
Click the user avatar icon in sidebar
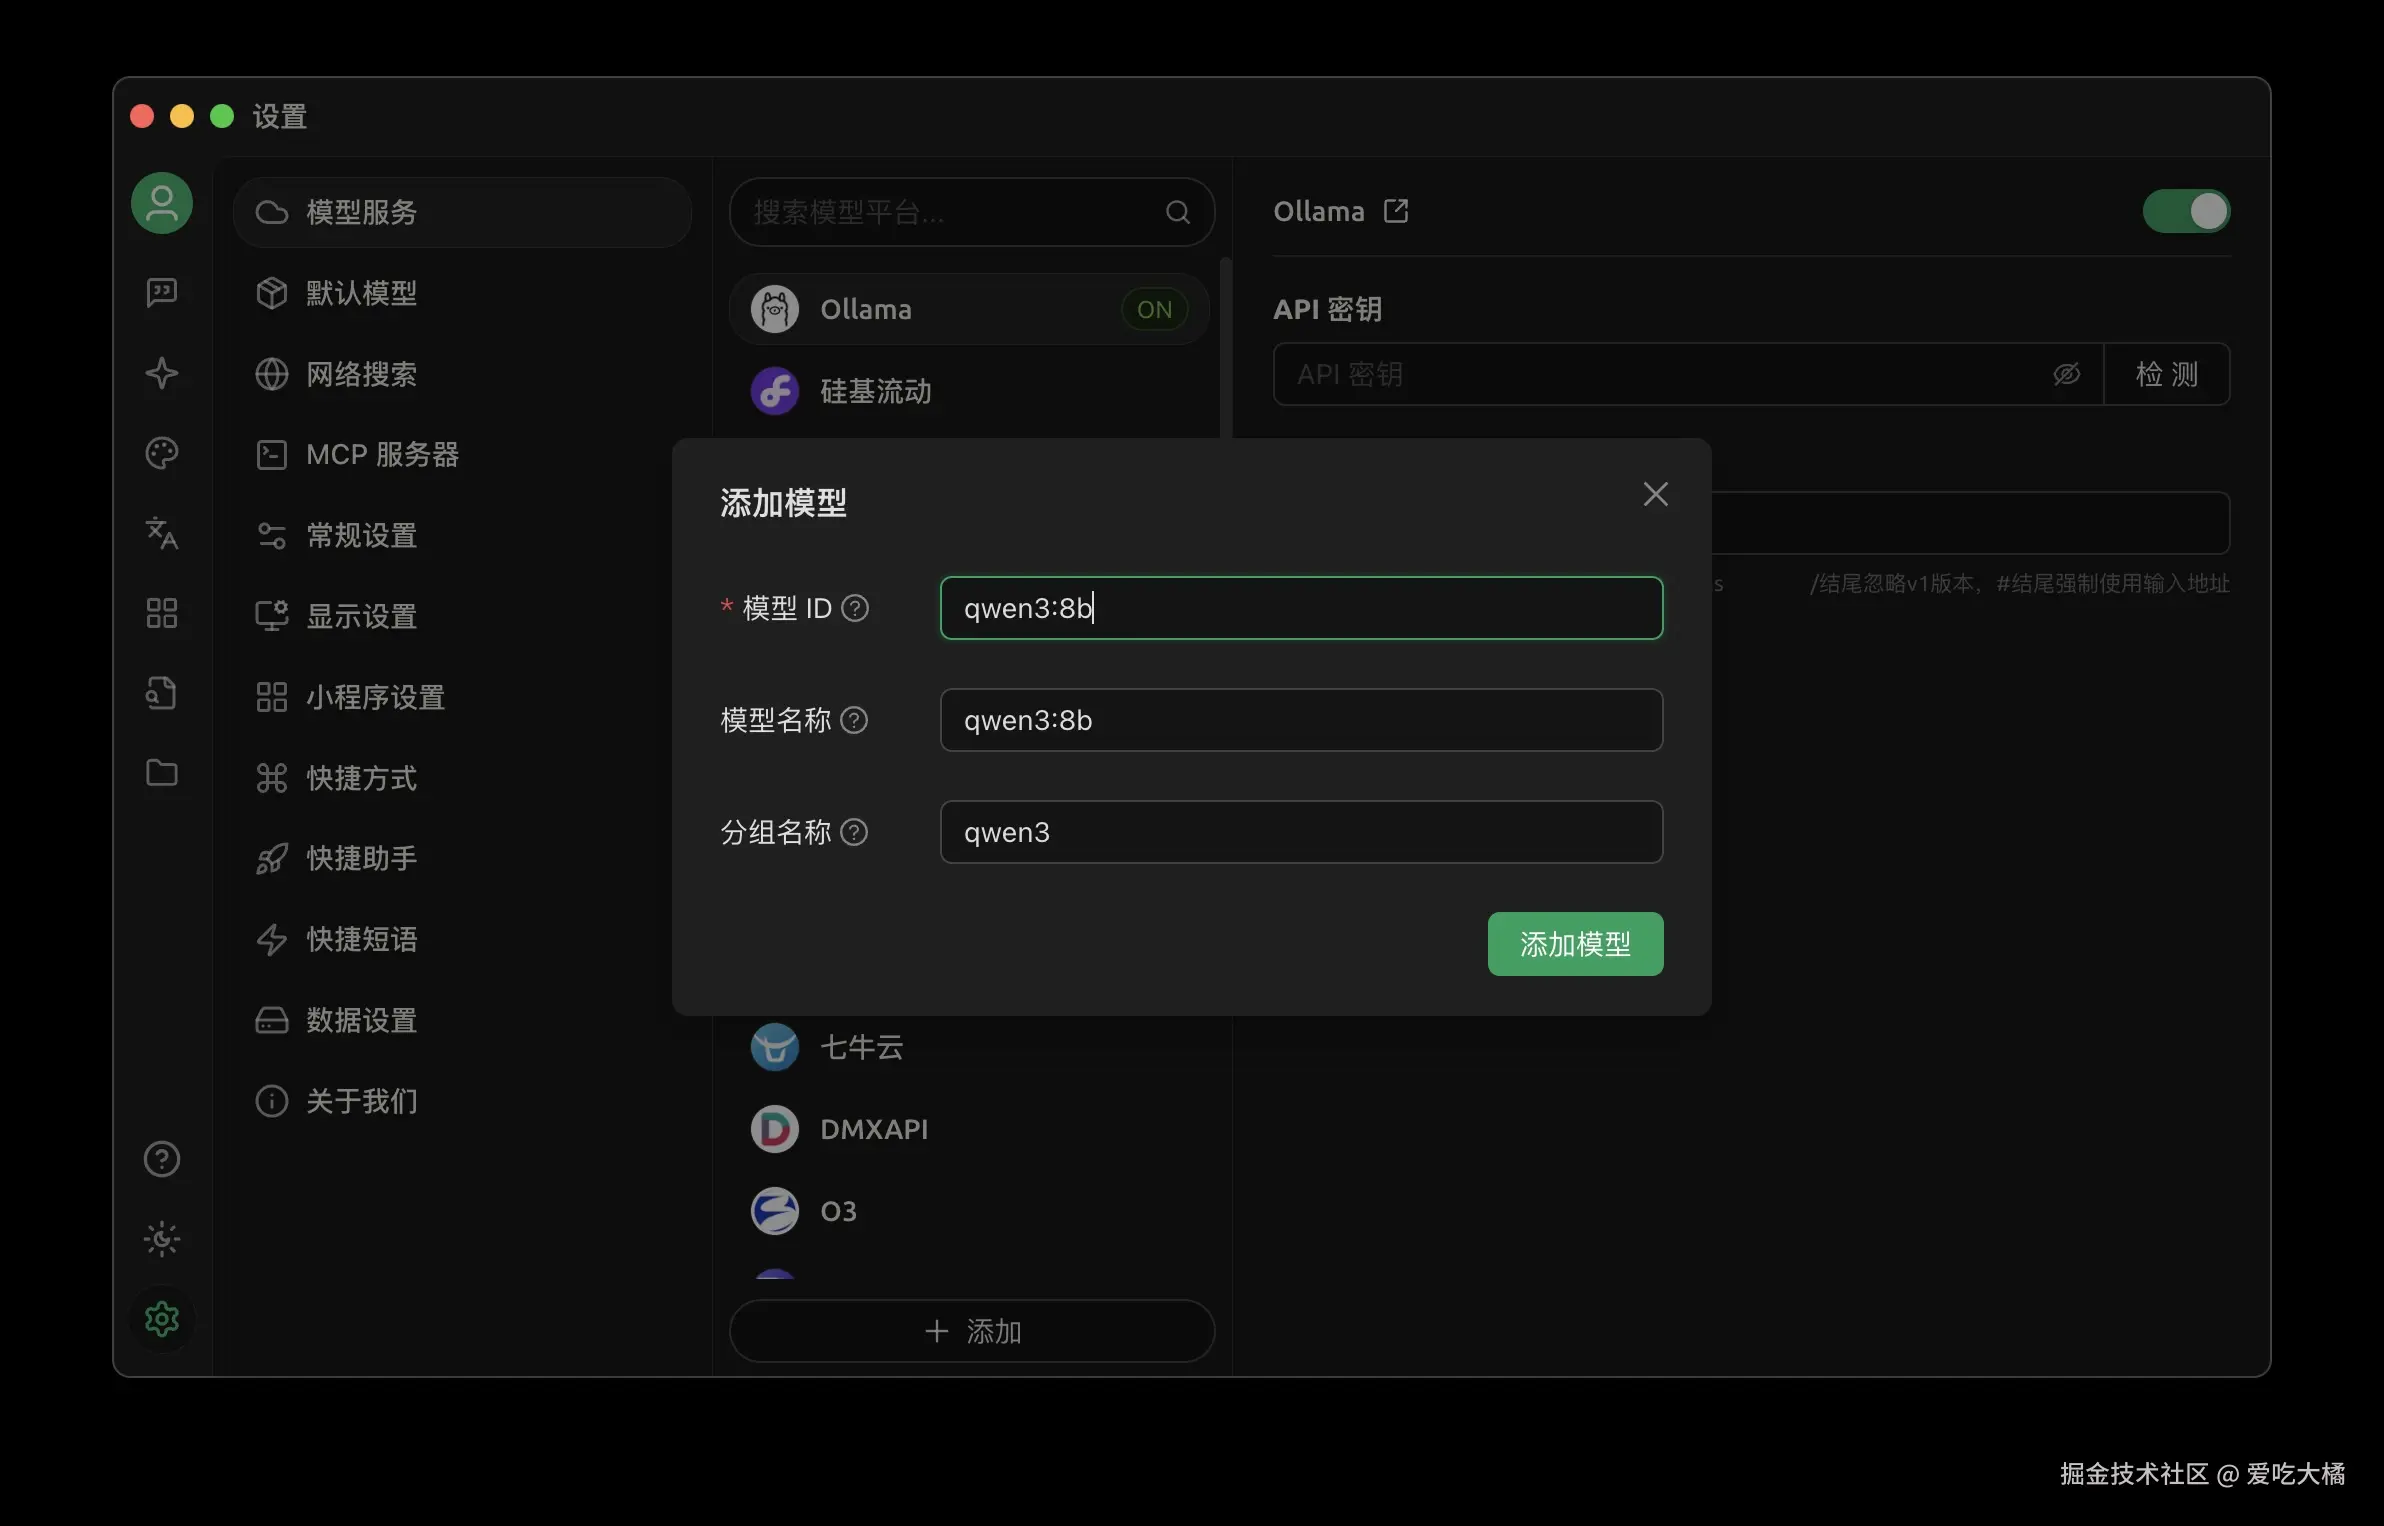click(x=162, y=204)
